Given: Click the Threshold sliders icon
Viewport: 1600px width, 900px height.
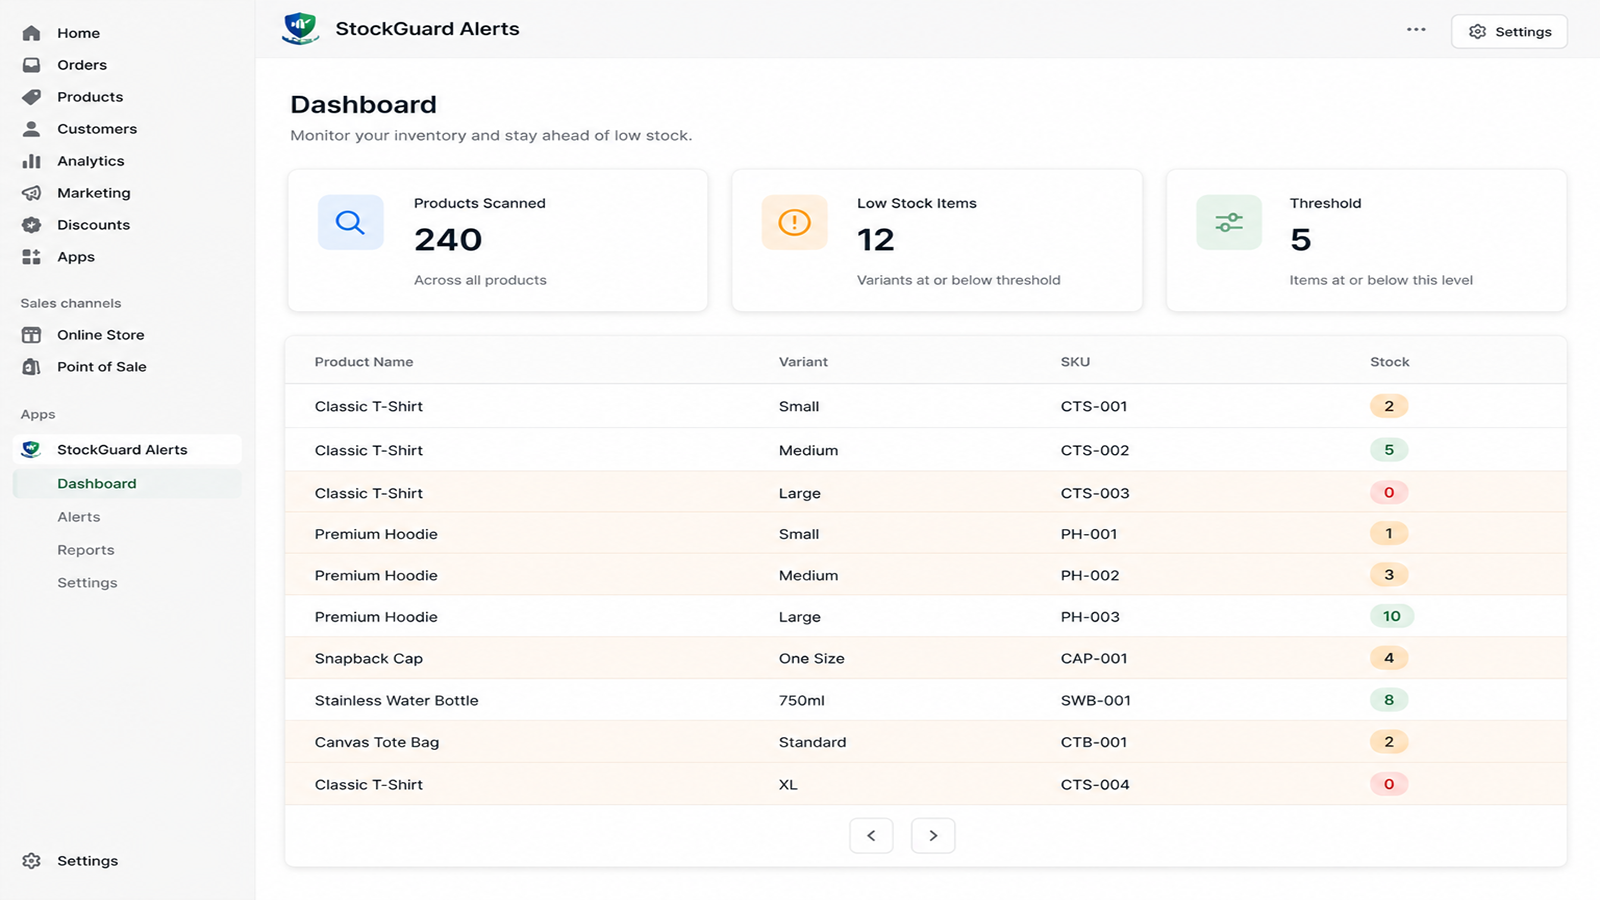Looking at the screenshot, I should pyautogui.click(x=1229, y=222).
